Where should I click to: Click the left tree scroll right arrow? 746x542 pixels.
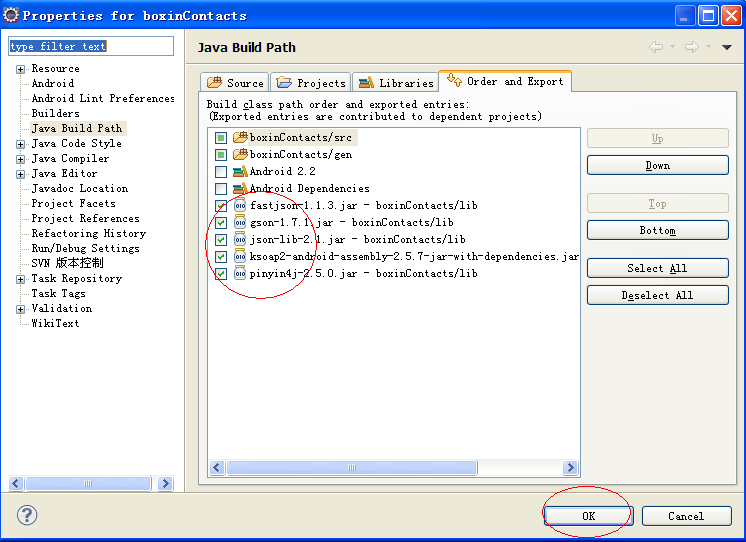165,483
